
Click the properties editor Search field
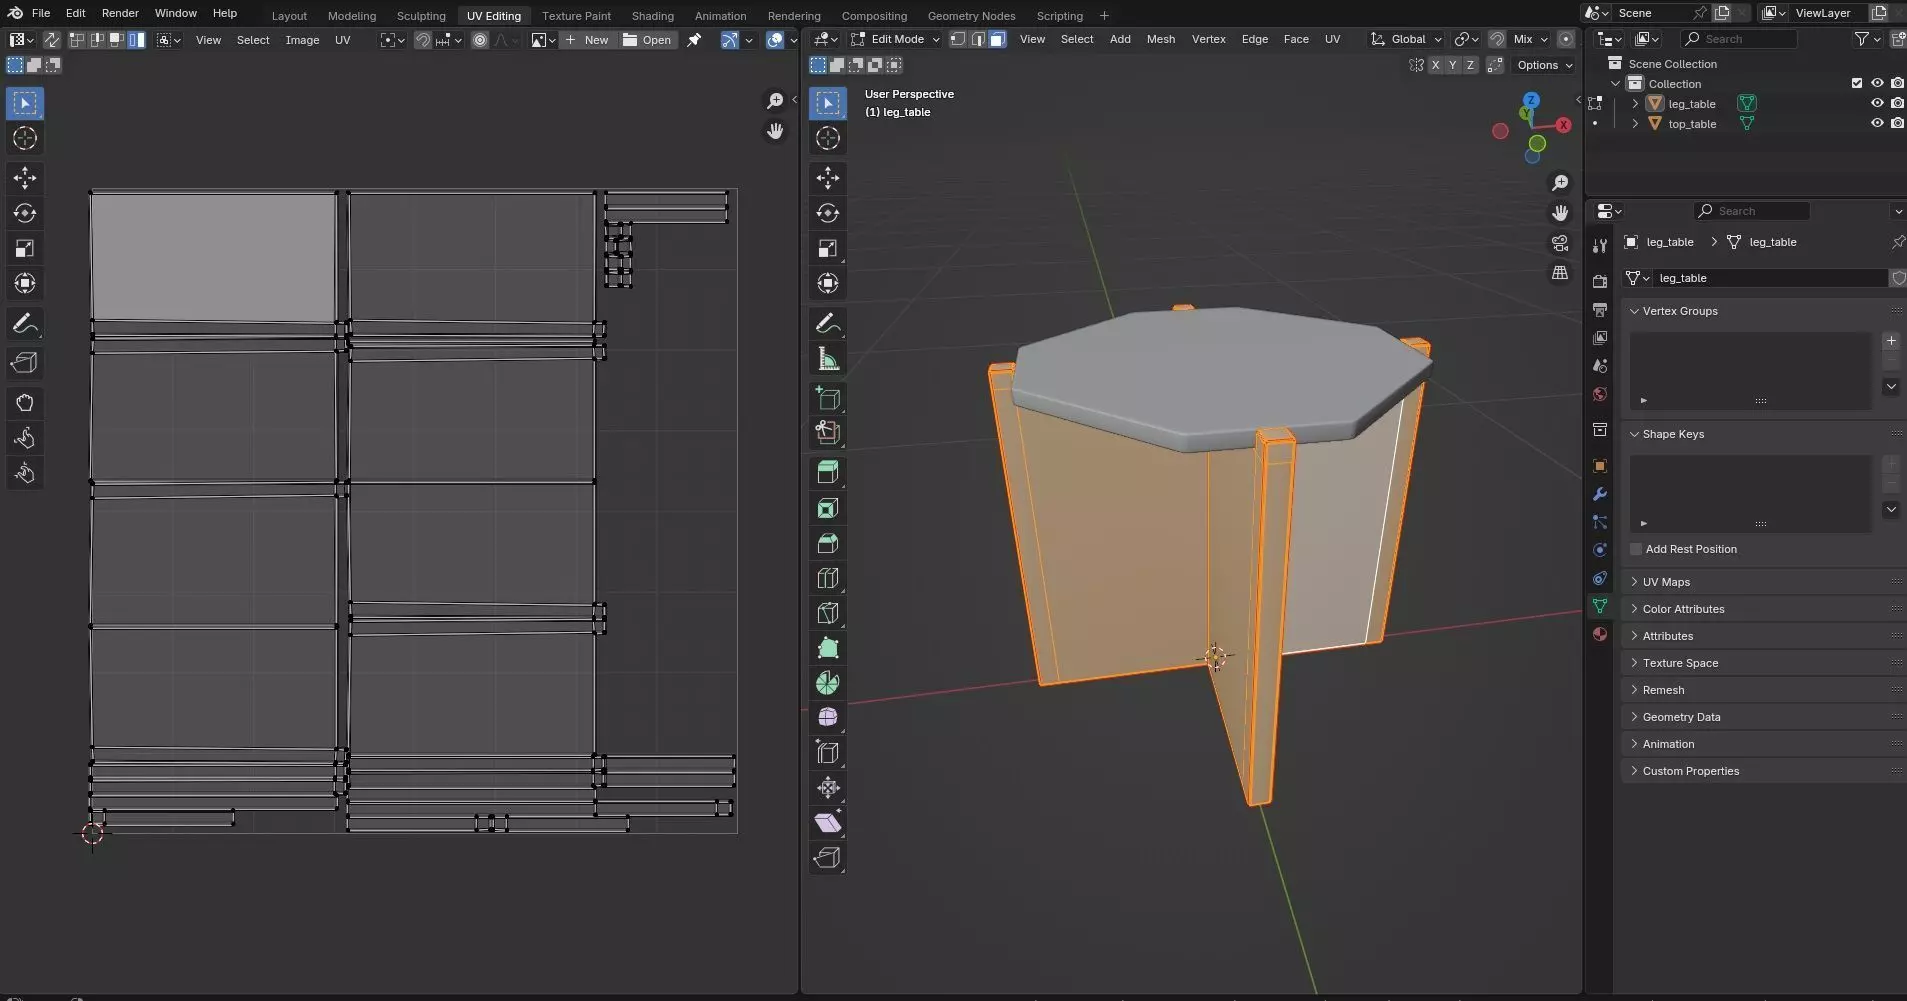pyautogui.click(x=1752, y=211)
